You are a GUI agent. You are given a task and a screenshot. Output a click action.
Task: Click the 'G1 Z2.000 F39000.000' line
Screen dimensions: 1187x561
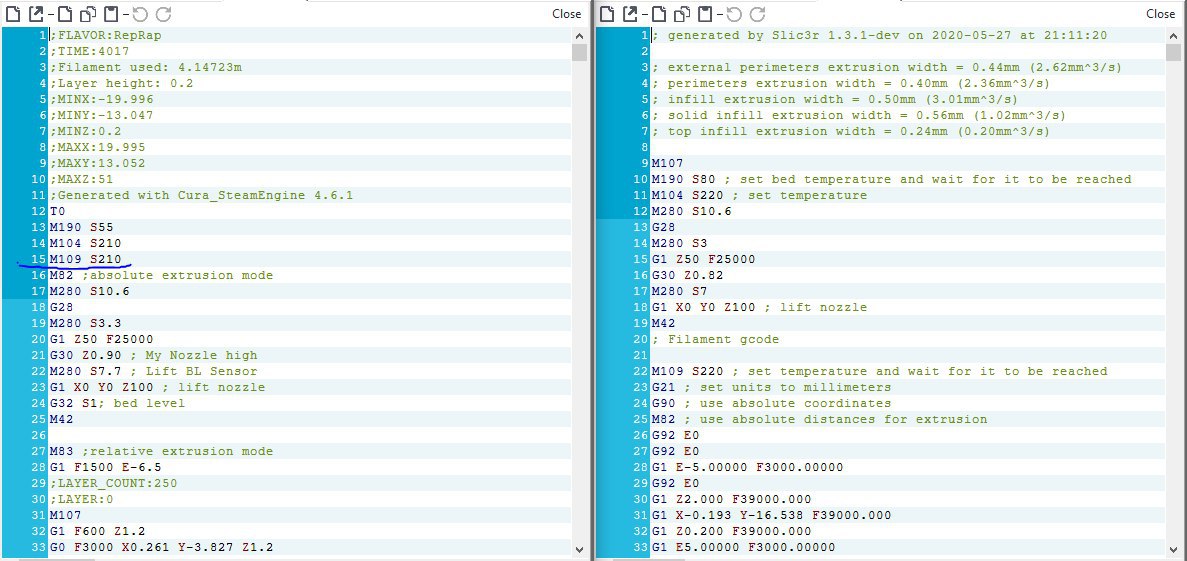coord(731,499)
